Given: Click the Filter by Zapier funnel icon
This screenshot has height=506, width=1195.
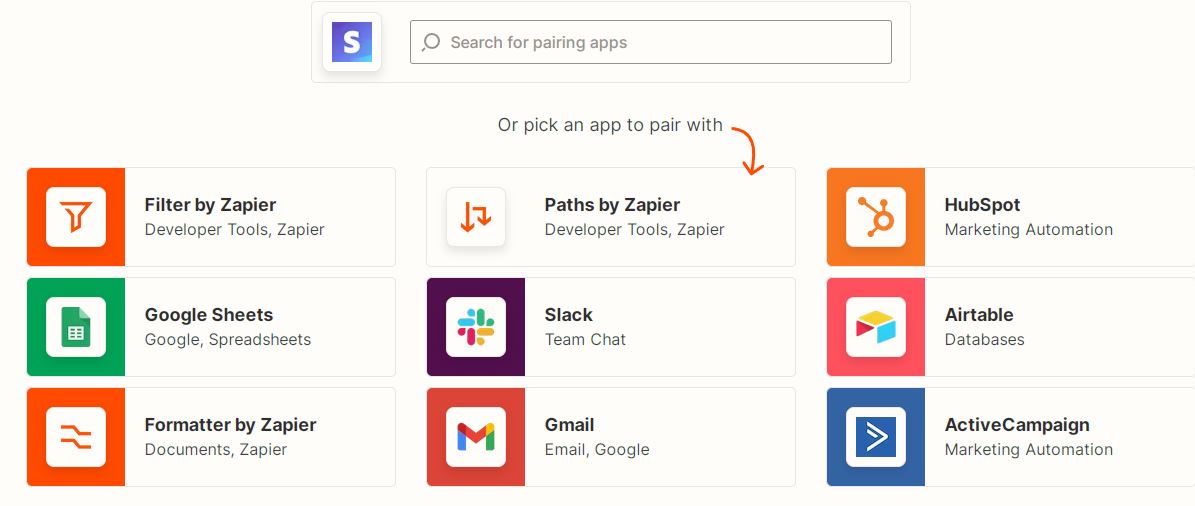Looking at the screenshot, I should click(76, 217).
